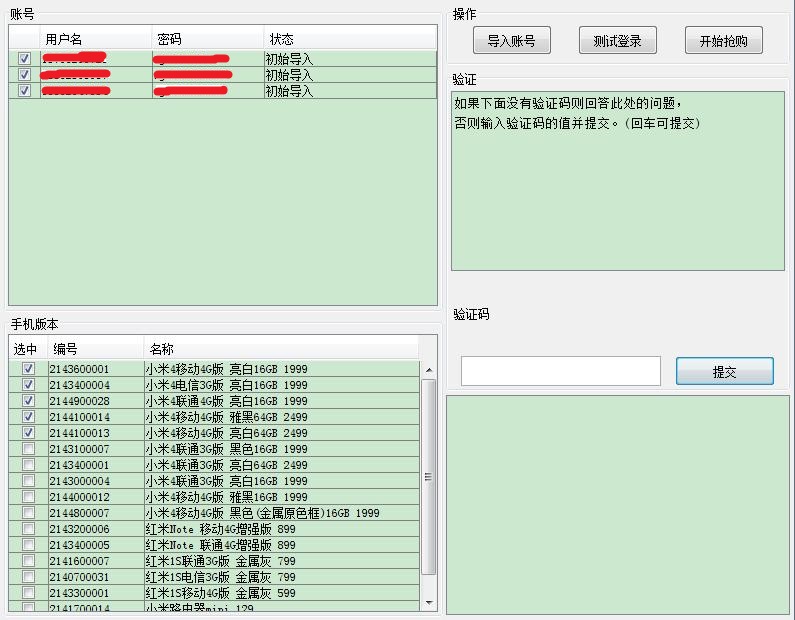The image size is (795, 620).
Task: Sort accounts by 密码 column header
Action: point(208,39)
